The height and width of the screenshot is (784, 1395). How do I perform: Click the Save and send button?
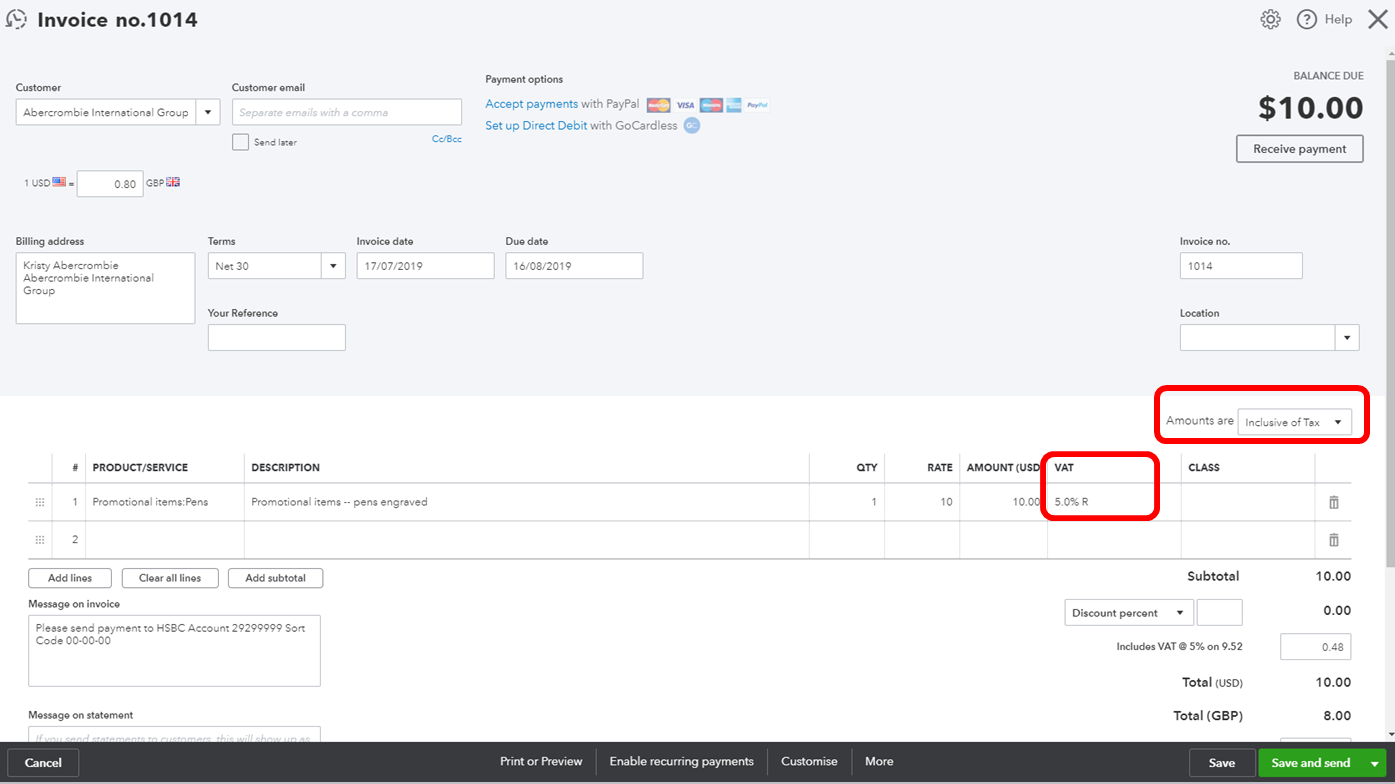[x=1310, y=763]
